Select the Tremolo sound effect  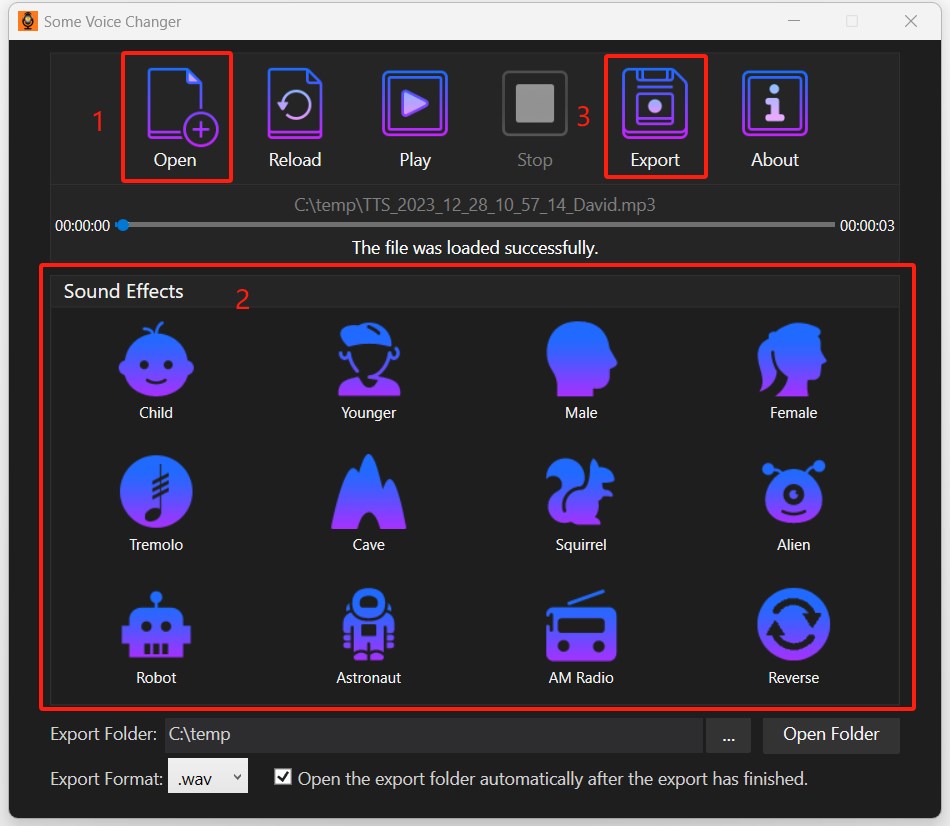[156, 500]
